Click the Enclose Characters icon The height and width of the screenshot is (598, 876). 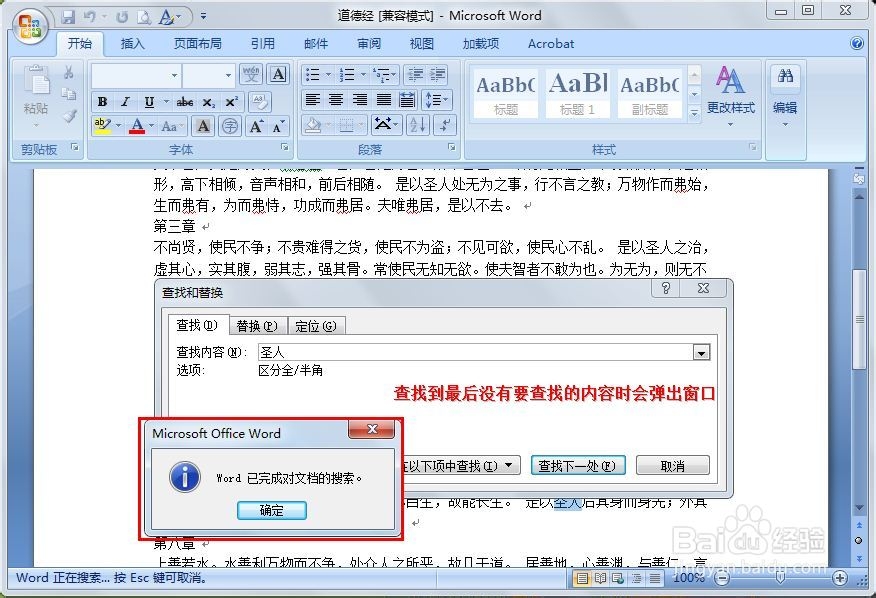(230, 126)
